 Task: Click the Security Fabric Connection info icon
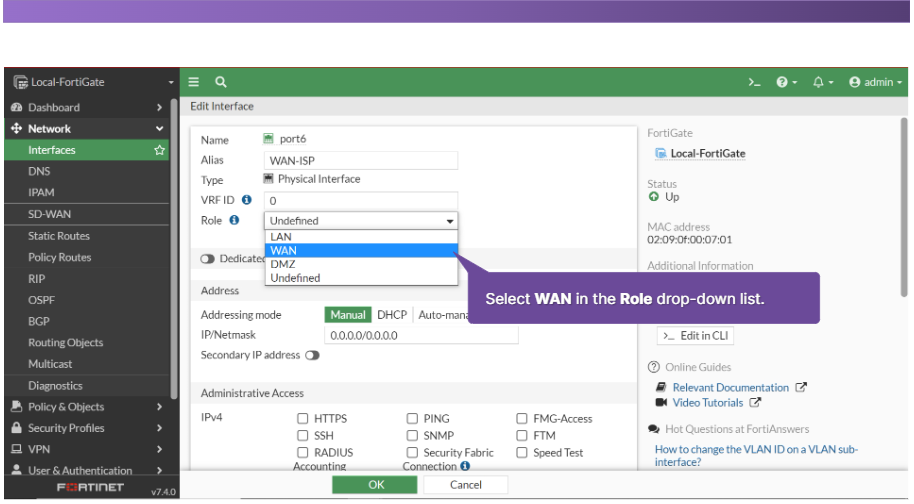(x=465, y=466)
